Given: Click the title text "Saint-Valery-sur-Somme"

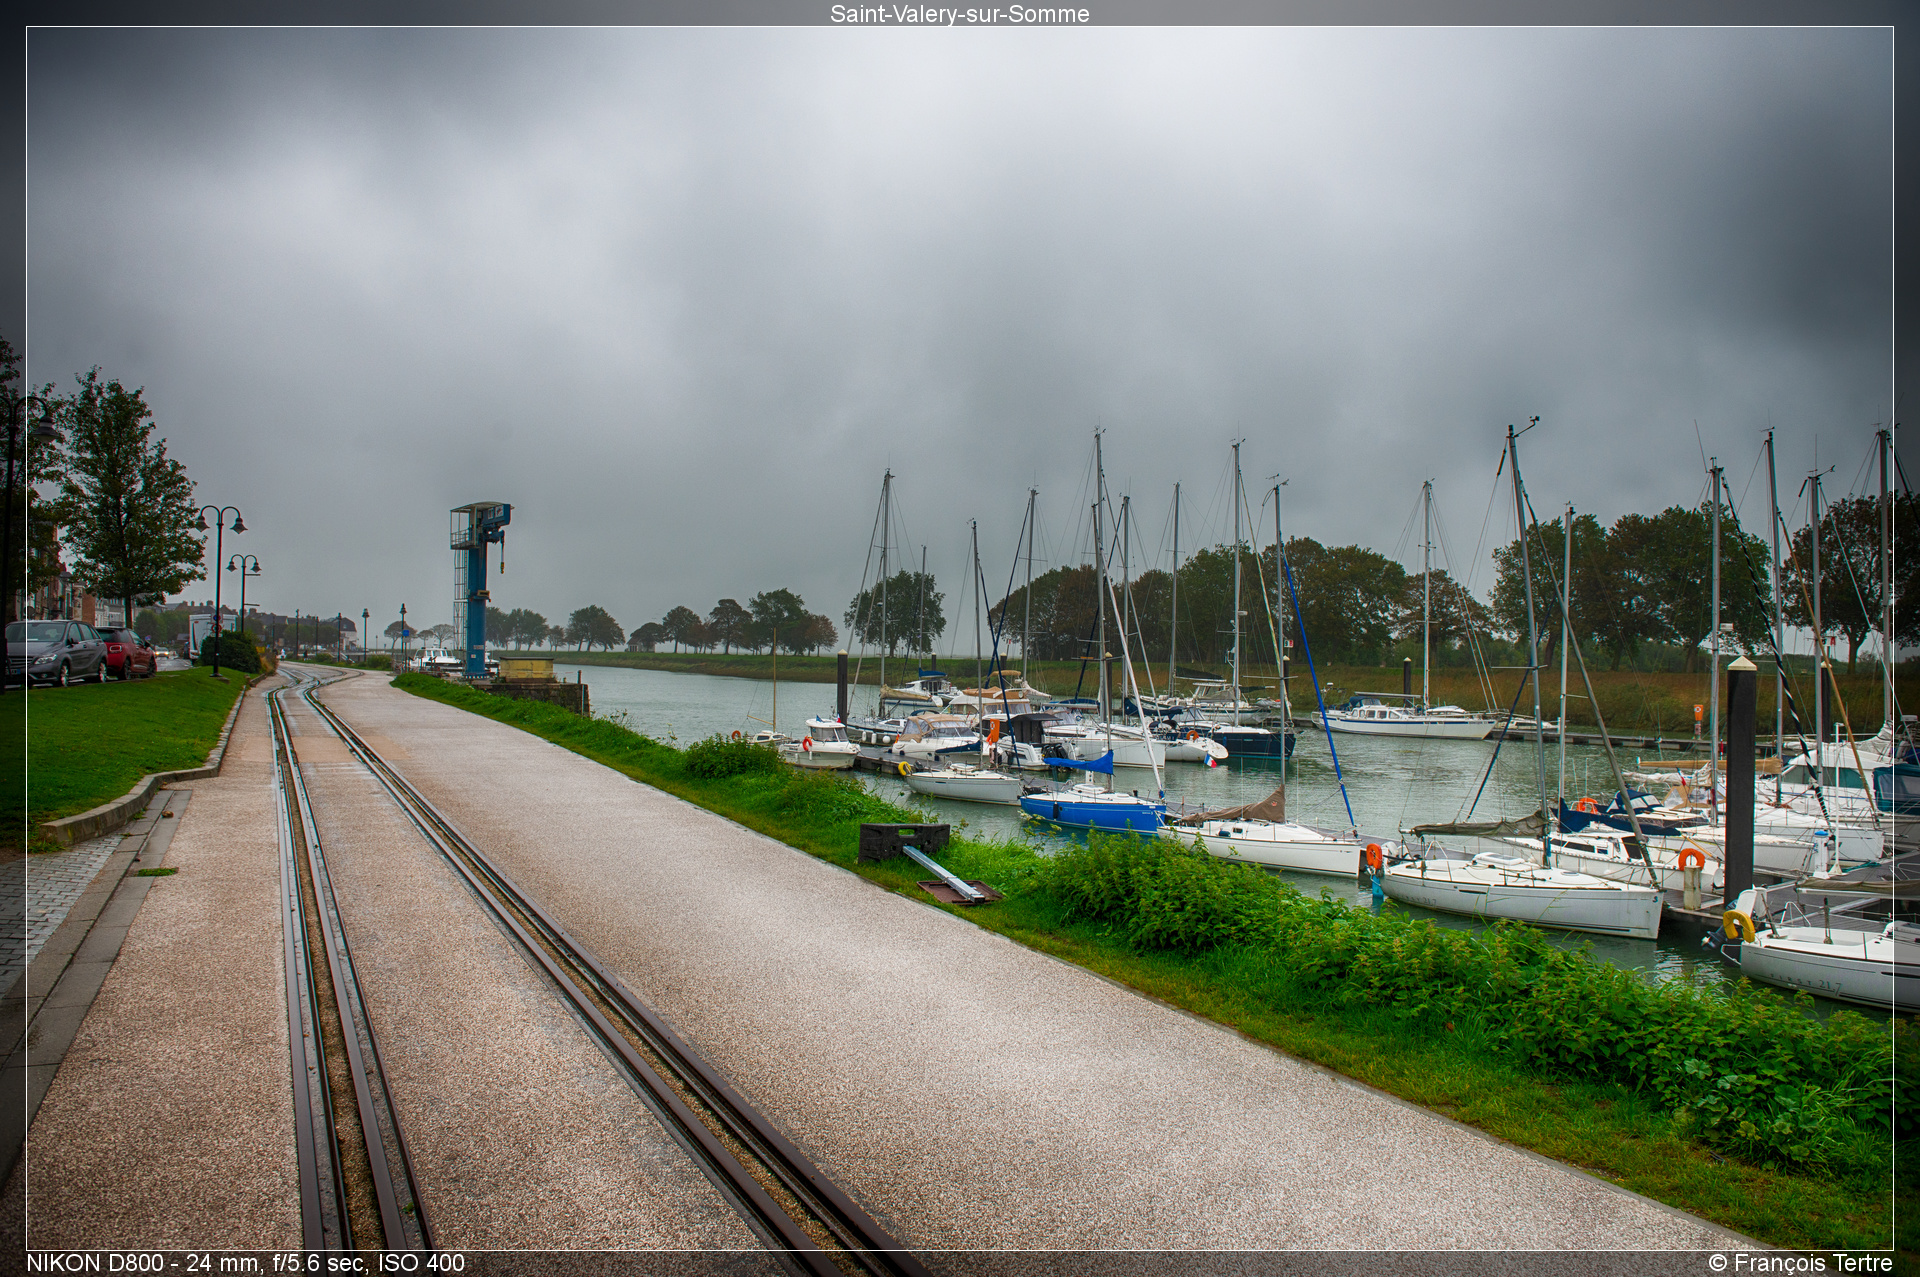Looking at the screenshot, I should click(959, 13).
